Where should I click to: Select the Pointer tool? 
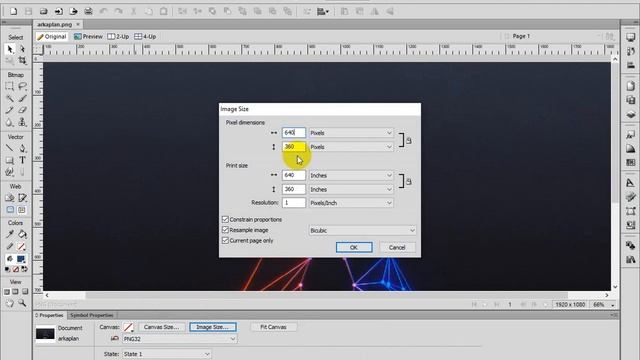pyautogui.click(x=10, y=49)
